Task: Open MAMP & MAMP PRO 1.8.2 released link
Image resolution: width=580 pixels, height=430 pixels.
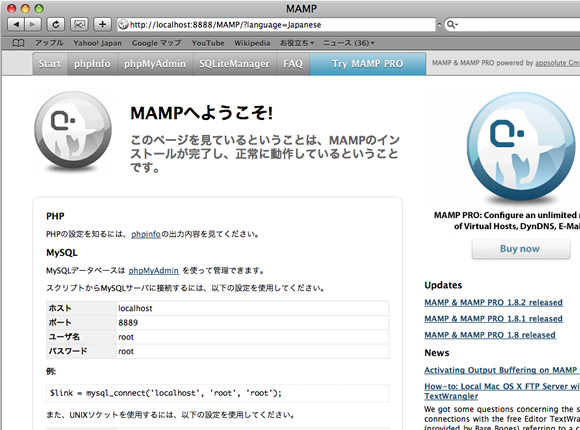Action: pyautogui.click(x=493, y=303)
